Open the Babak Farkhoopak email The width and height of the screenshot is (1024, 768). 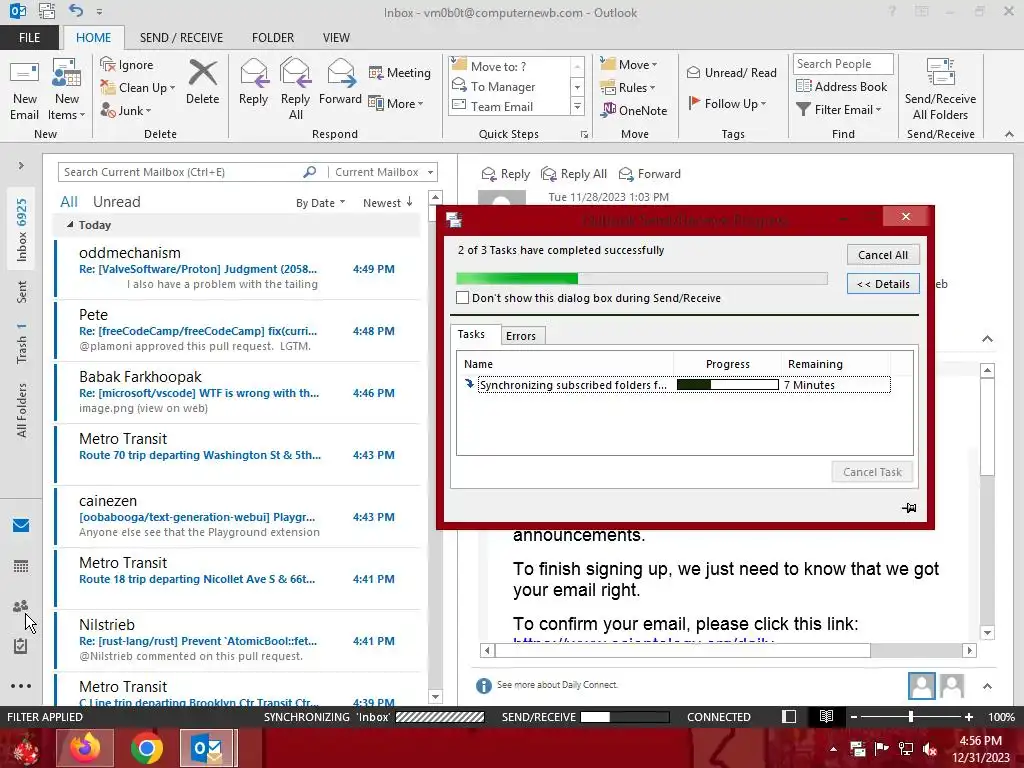tap(238, 392)
